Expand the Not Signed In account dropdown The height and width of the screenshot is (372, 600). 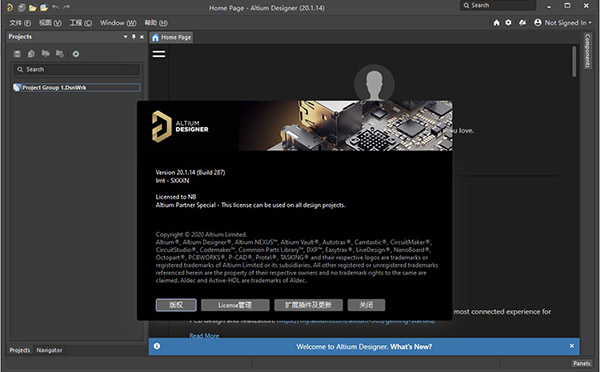pos(562,23)
